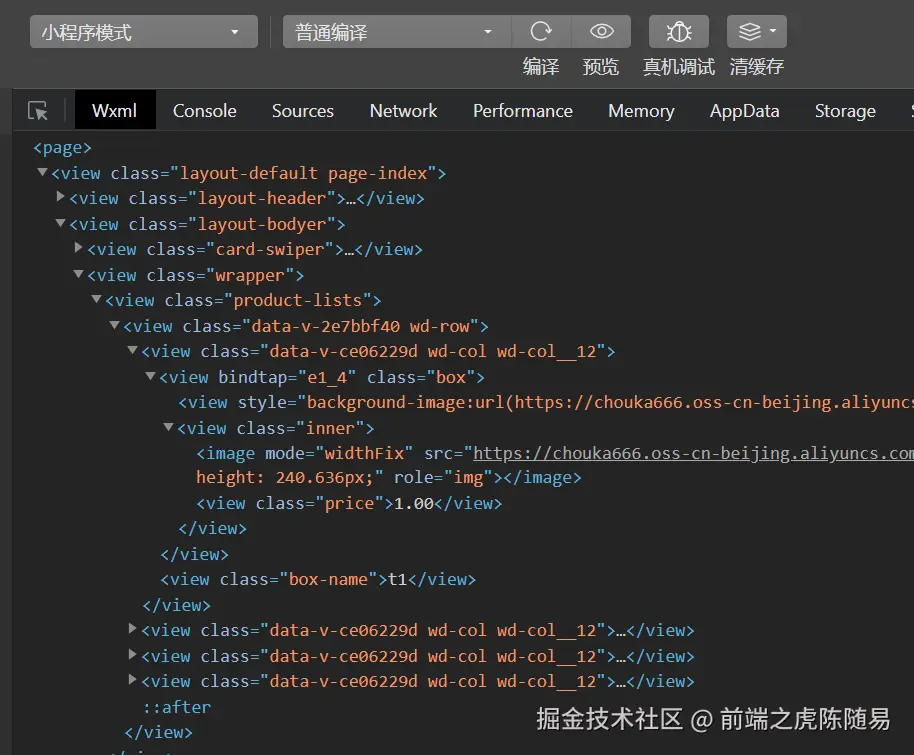Click the widthFix mode attribute value
The image size is (914, 755).
coord(364,453)
